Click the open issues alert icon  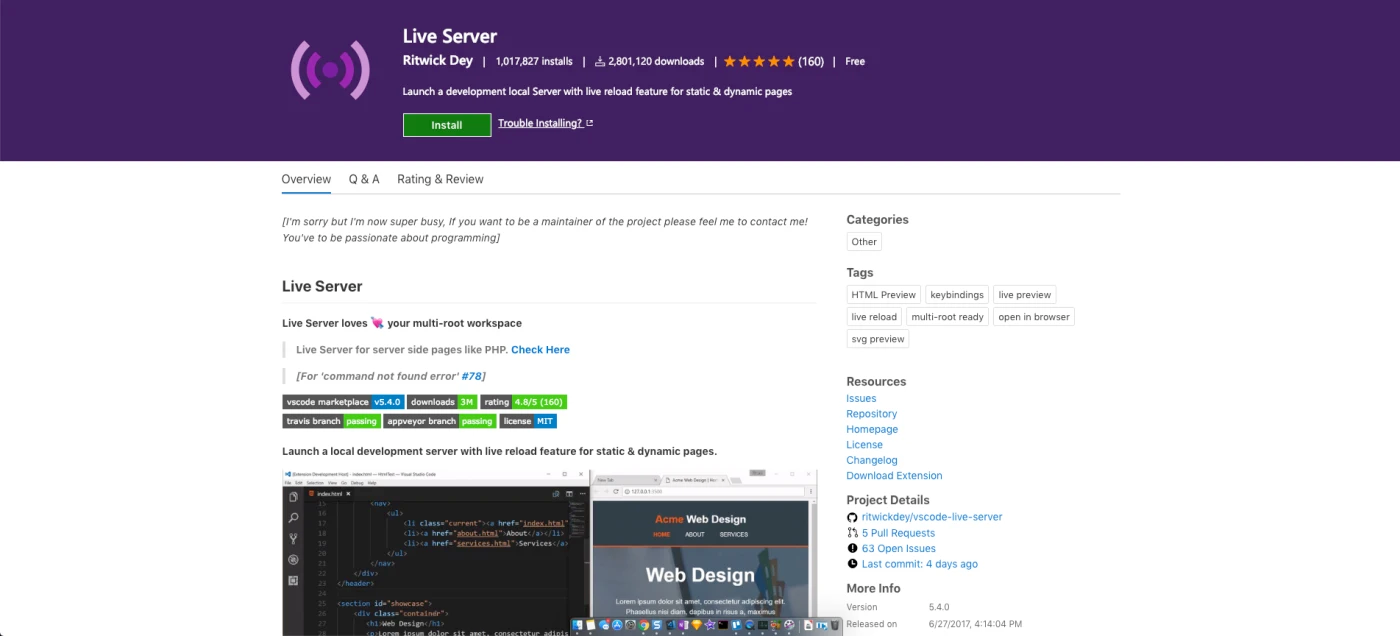point(852,548)
